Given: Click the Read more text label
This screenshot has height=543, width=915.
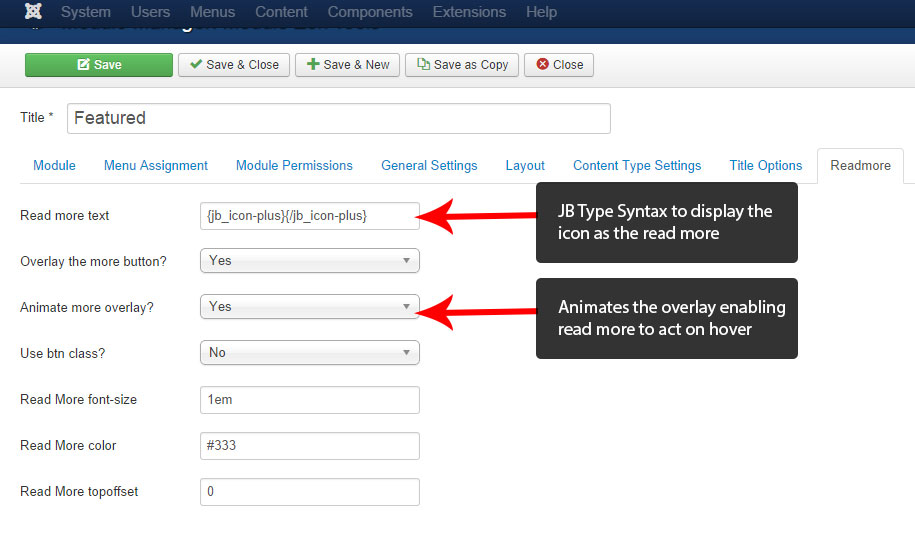Looking at the screenshot, I should pos(65,216).
